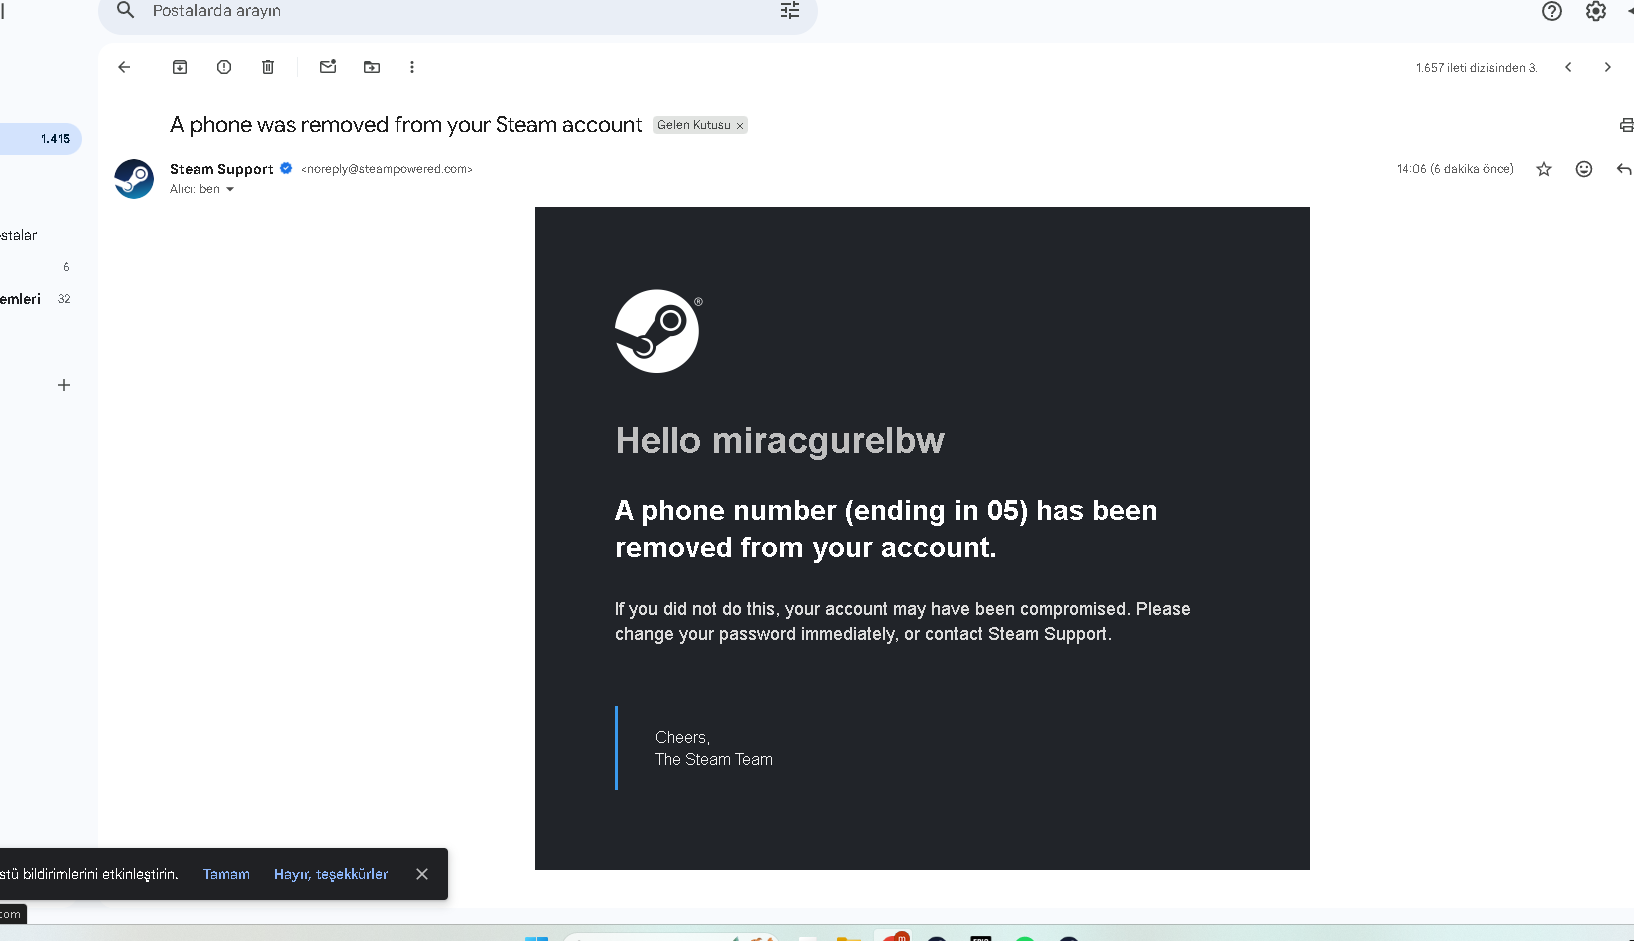
Task: Open the Move to folder icon
Action: click(372, 67)
